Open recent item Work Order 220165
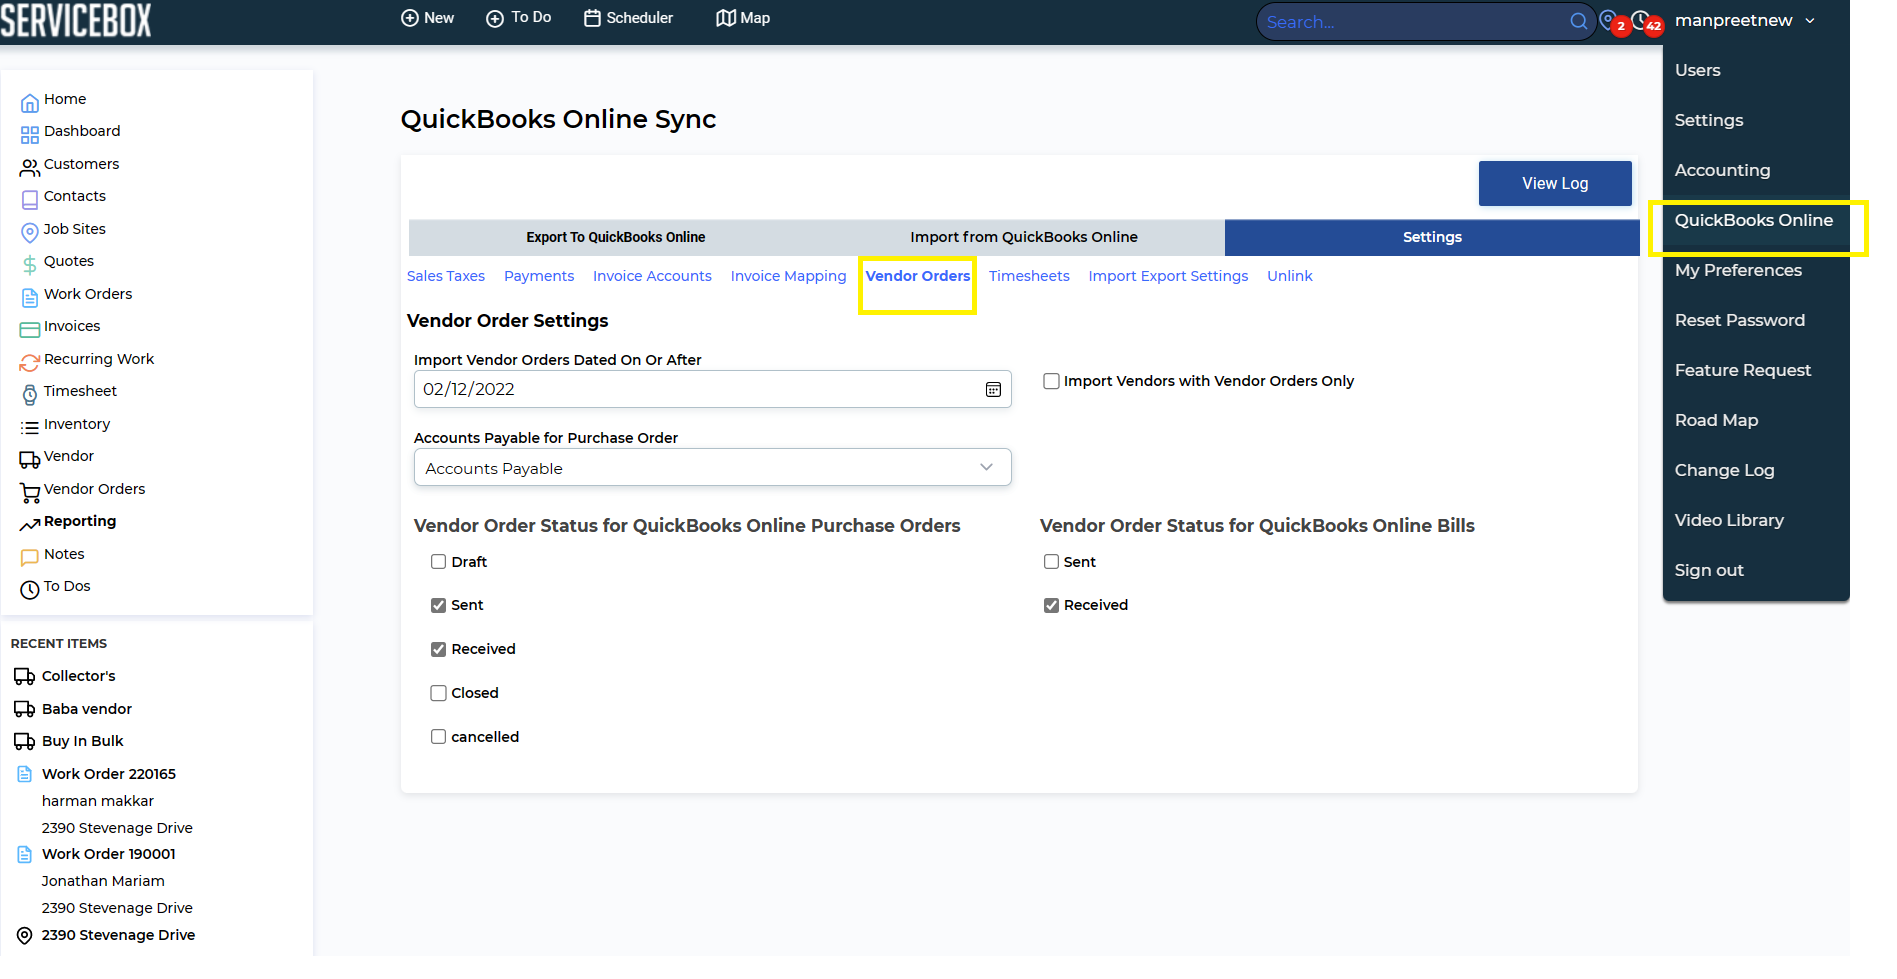 coord(109,774)
